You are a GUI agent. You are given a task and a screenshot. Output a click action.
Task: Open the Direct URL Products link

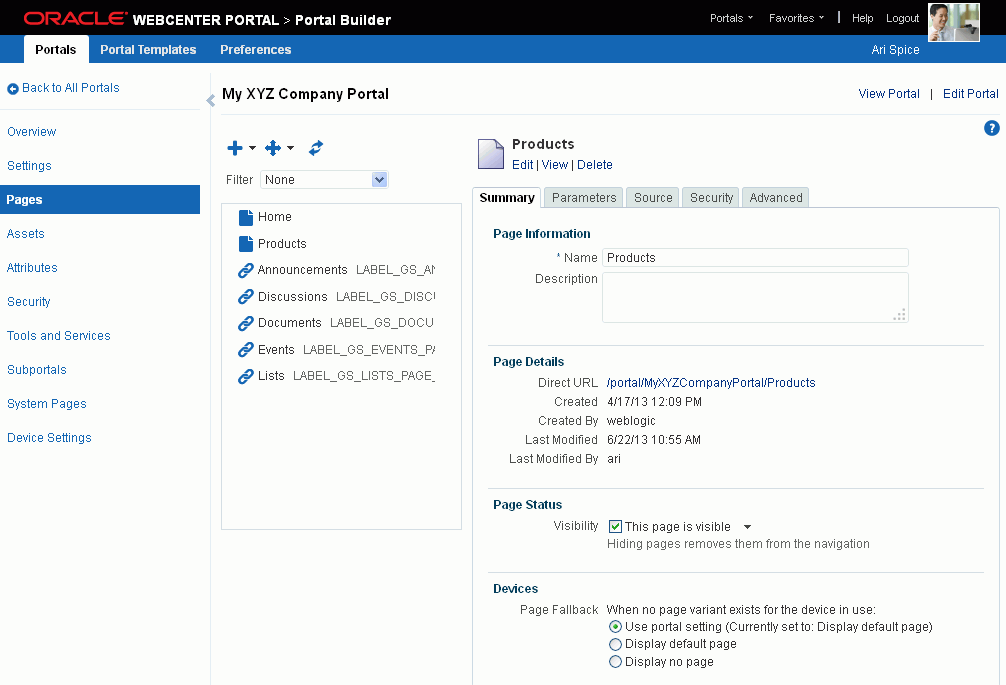(x=711, y=383)
